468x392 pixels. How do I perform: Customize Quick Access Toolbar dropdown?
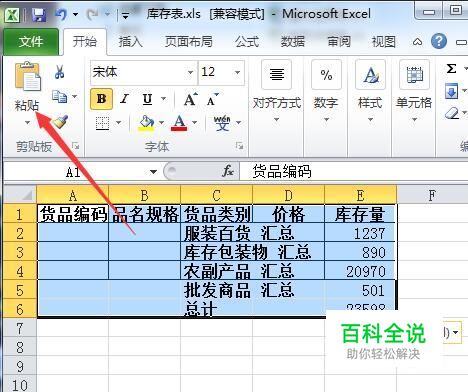[x=125, y=15]
